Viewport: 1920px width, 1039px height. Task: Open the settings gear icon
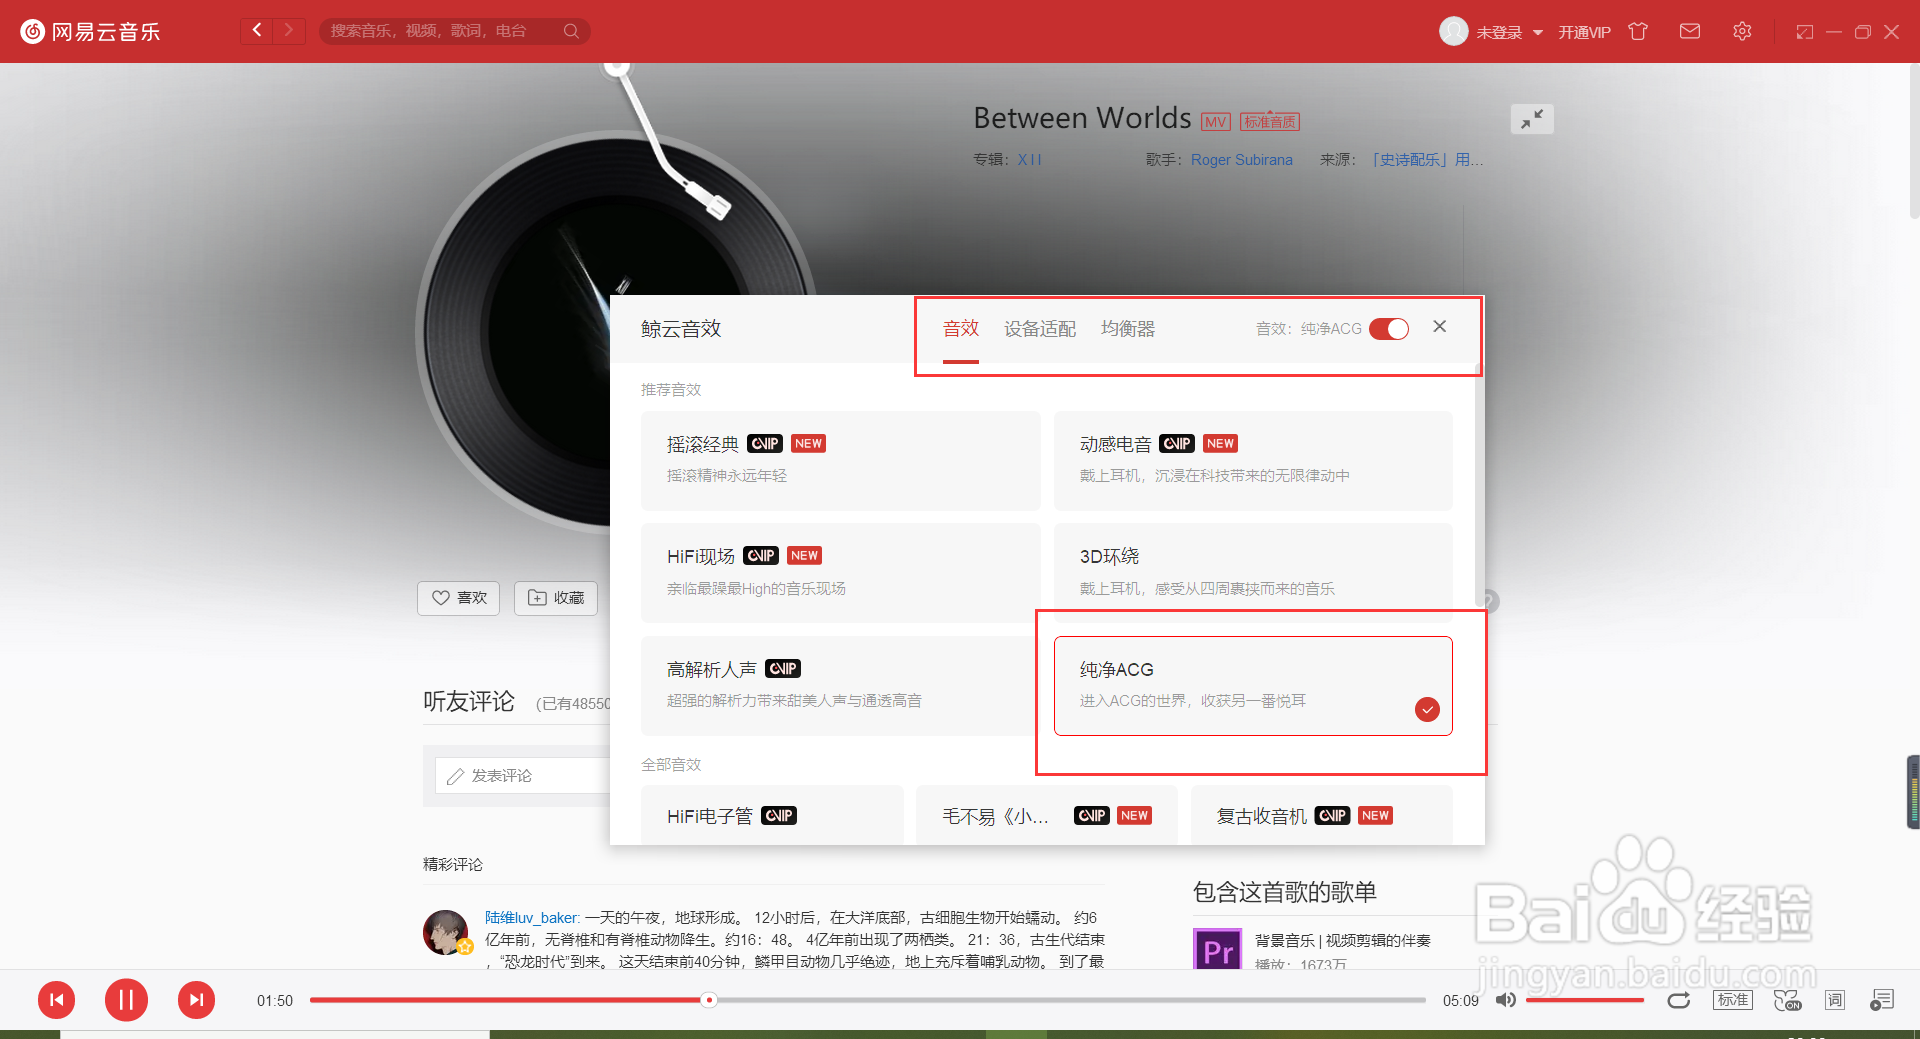coord(1742,31)
